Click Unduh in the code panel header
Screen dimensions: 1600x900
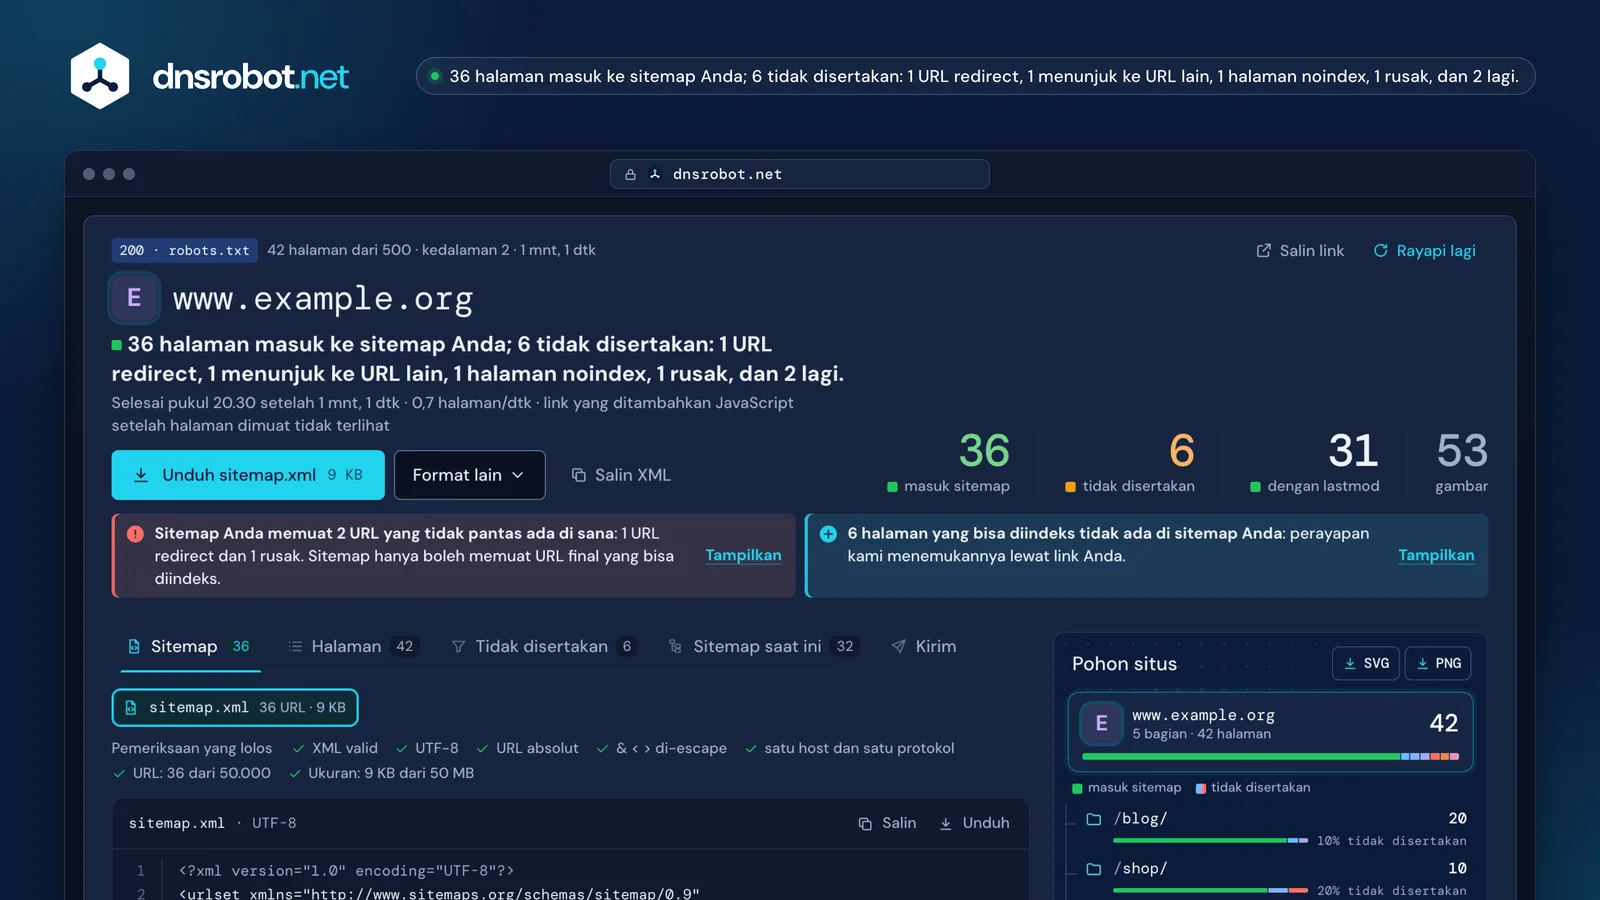coord(974,823)
